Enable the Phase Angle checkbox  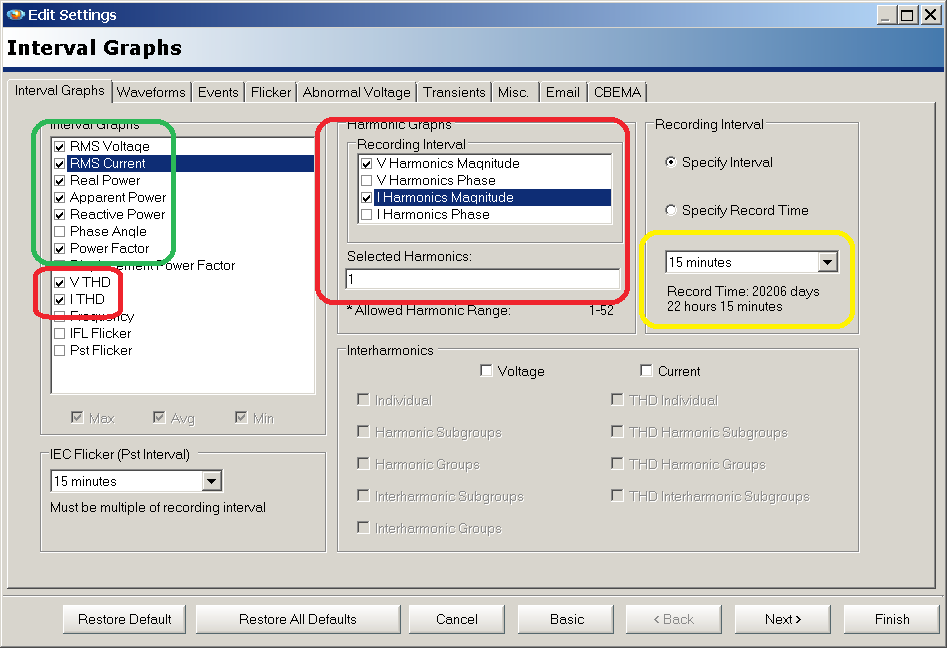pos(58,231)
